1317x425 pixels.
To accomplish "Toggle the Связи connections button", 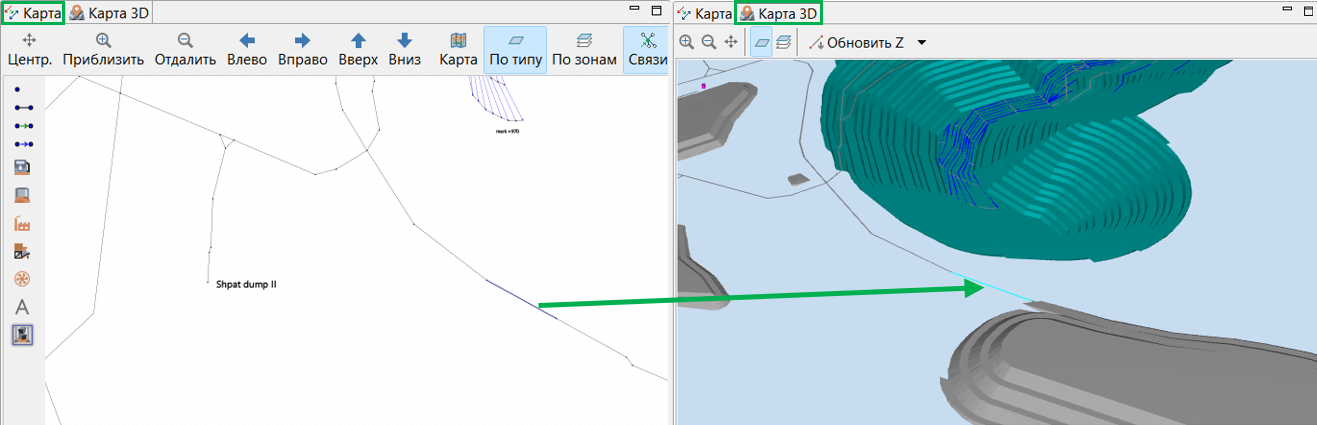I will 647,50.
